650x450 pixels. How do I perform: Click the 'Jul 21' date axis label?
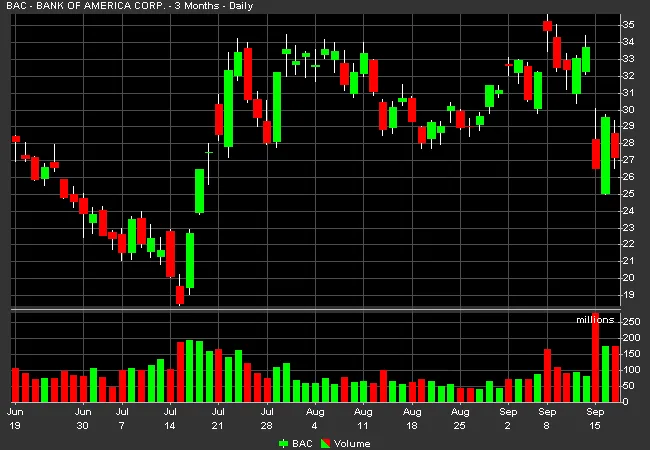click(x=218, y=419)
